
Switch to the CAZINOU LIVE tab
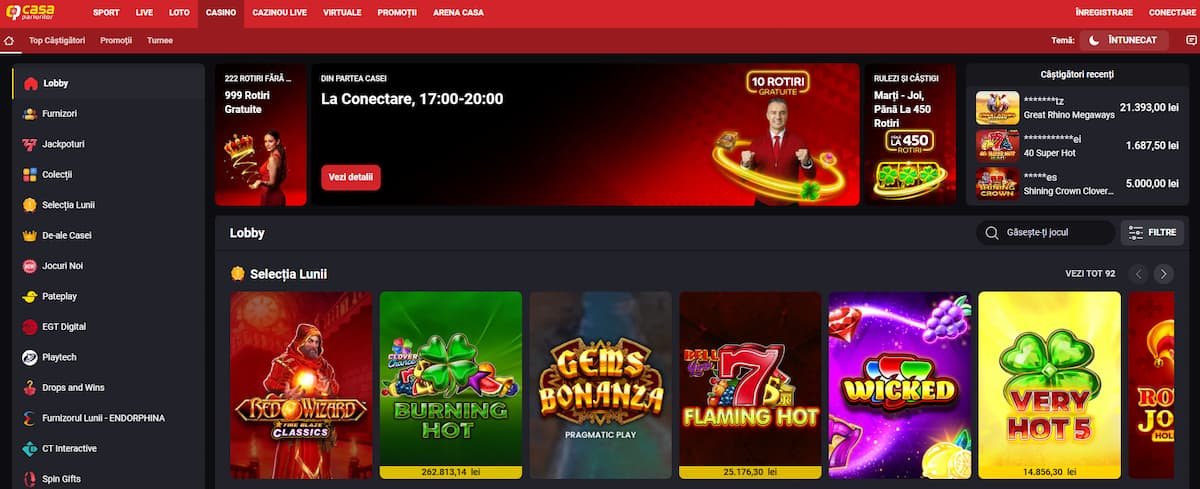[279, 13]
